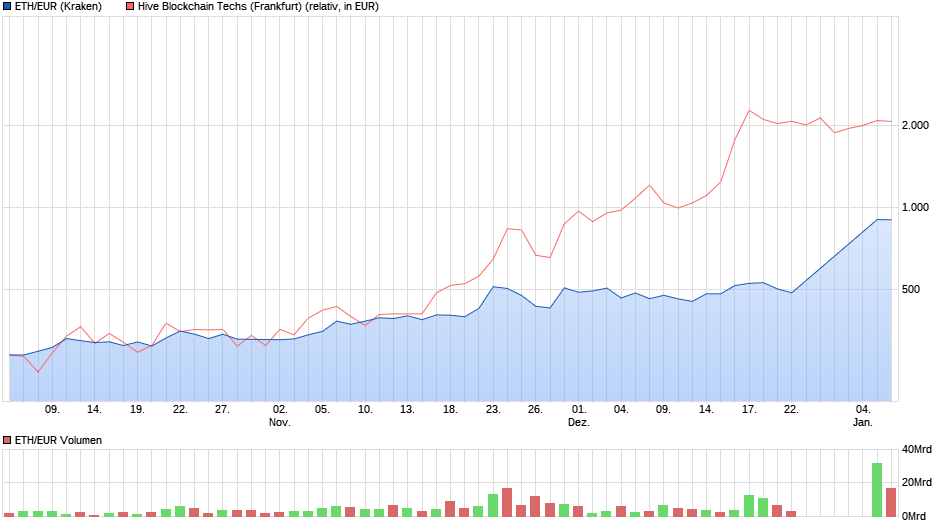940x526 pixels.
Task: Click the 40Mrd volume axis label
Action: click(x=917, y=449)
